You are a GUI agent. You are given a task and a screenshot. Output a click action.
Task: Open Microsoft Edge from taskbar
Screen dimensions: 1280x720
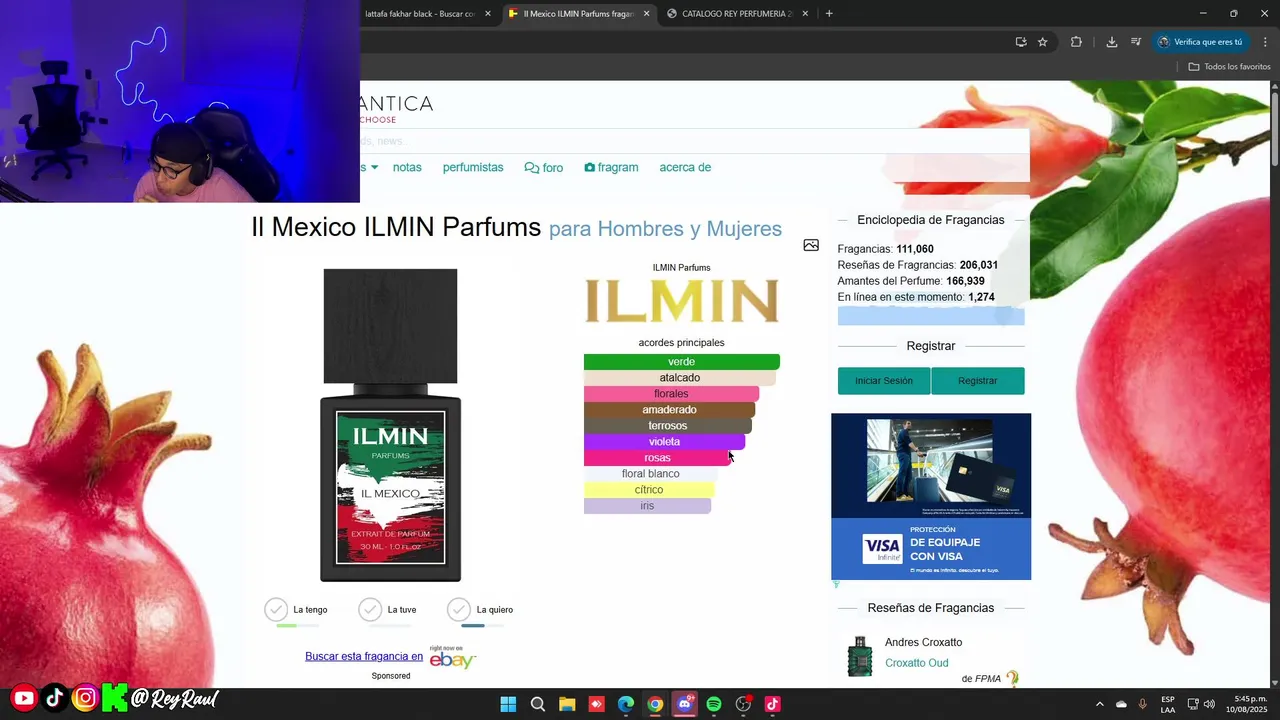(x=626, y=704)
